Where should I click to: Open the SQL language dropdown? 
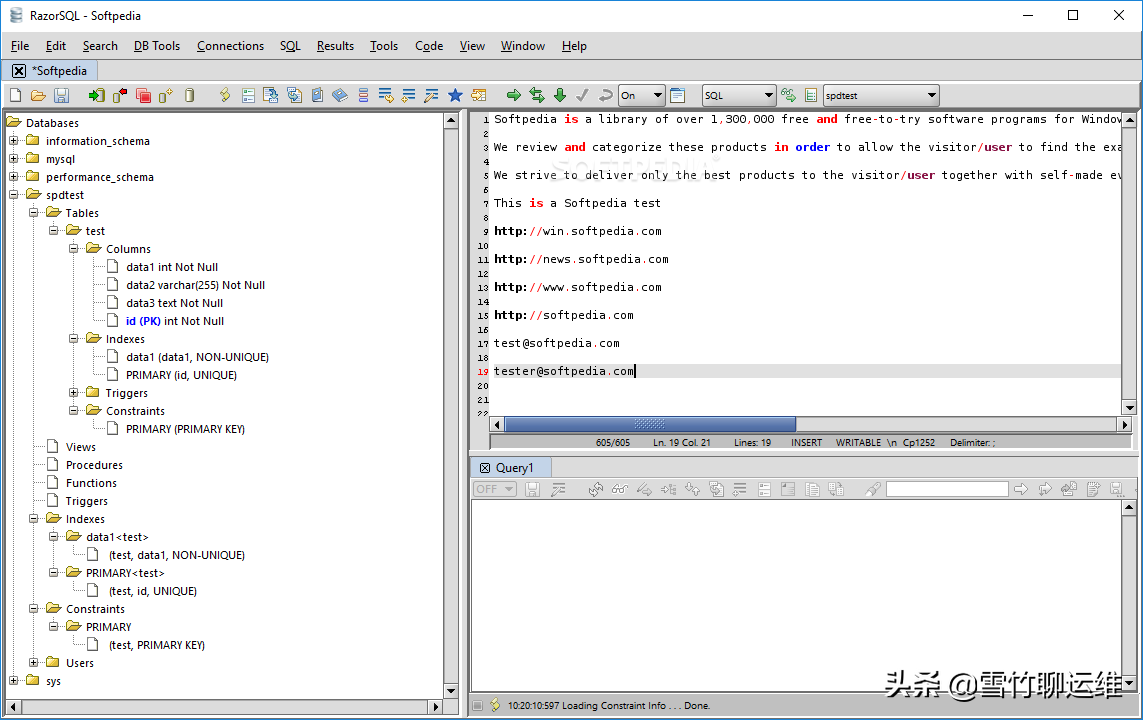738,95
